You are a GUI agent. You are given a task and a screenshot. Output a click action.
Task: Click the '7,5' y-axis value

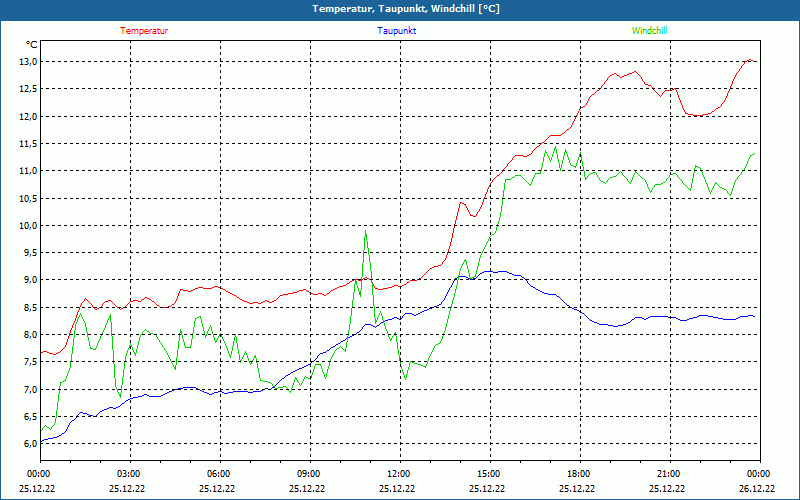click(x=30, y=362)
